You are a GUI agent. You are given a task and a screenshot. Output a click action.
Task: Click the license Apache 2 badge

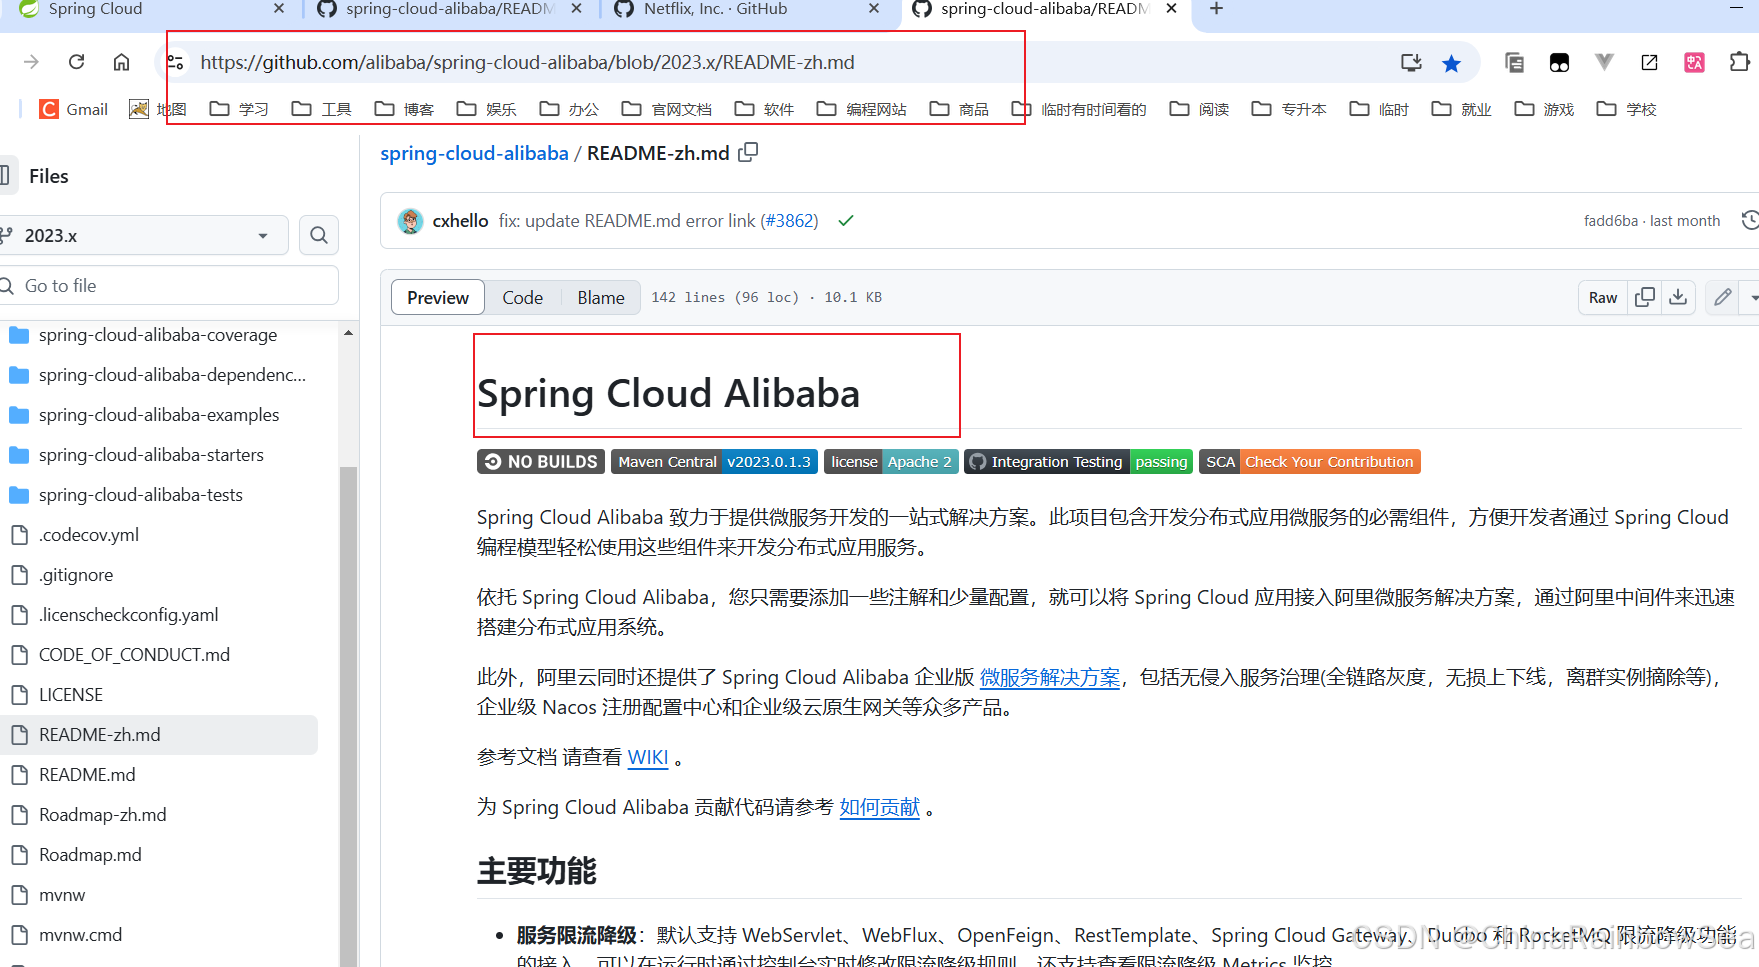891,462
